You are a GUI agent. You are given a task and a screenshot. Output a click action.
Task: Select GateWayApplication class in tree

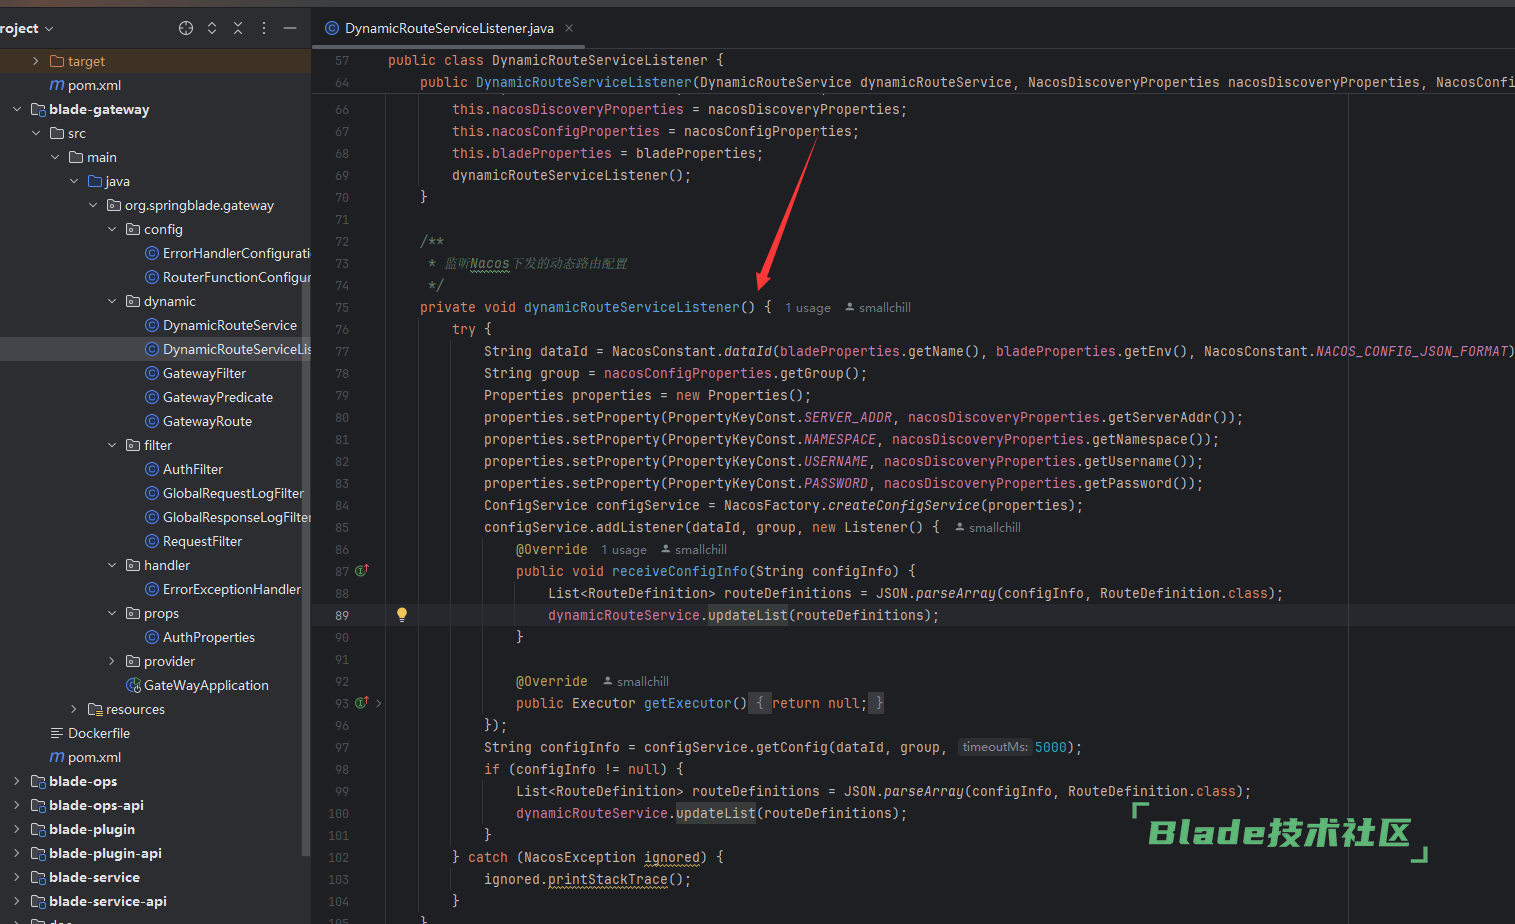pos(198,685)
